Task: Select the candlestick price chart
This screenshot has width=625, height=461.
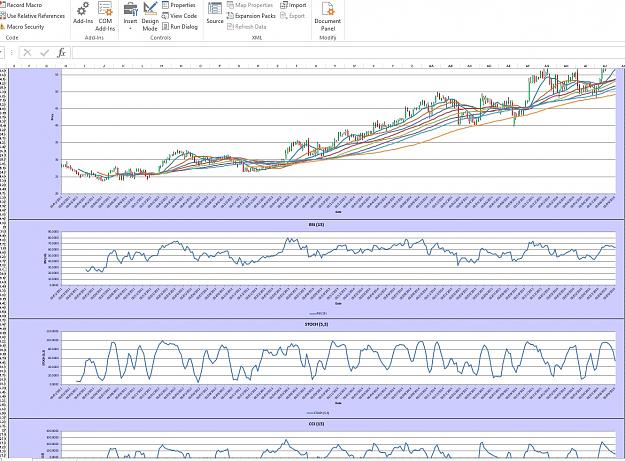Action: 316,143
